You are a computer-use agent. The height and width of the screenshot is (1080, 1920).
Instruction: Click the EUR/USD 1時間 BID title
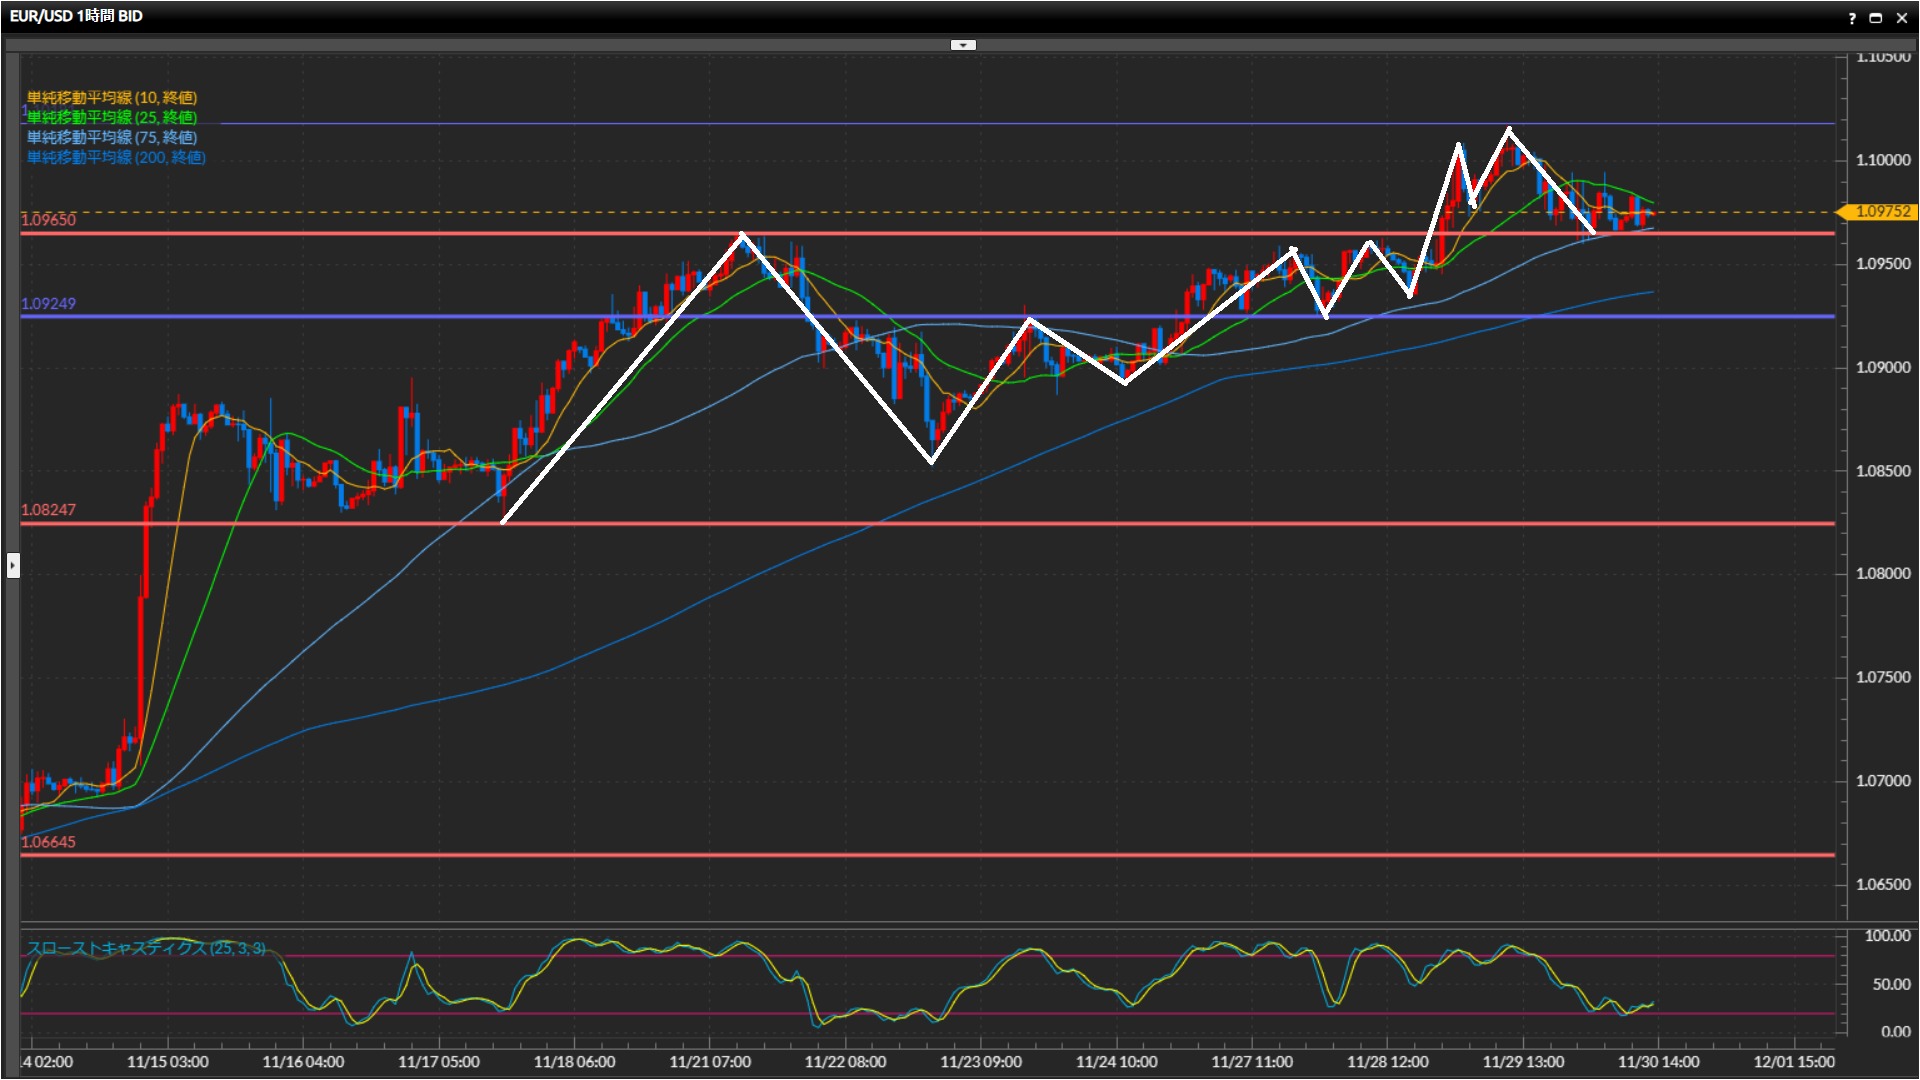click(x=76, y=16)
